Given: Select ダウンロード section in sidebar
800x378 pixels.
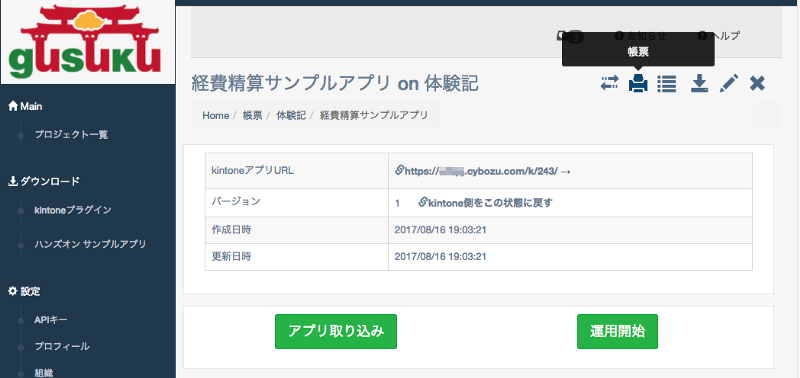Looking at the screenshot, I should (x=44, y=181).
